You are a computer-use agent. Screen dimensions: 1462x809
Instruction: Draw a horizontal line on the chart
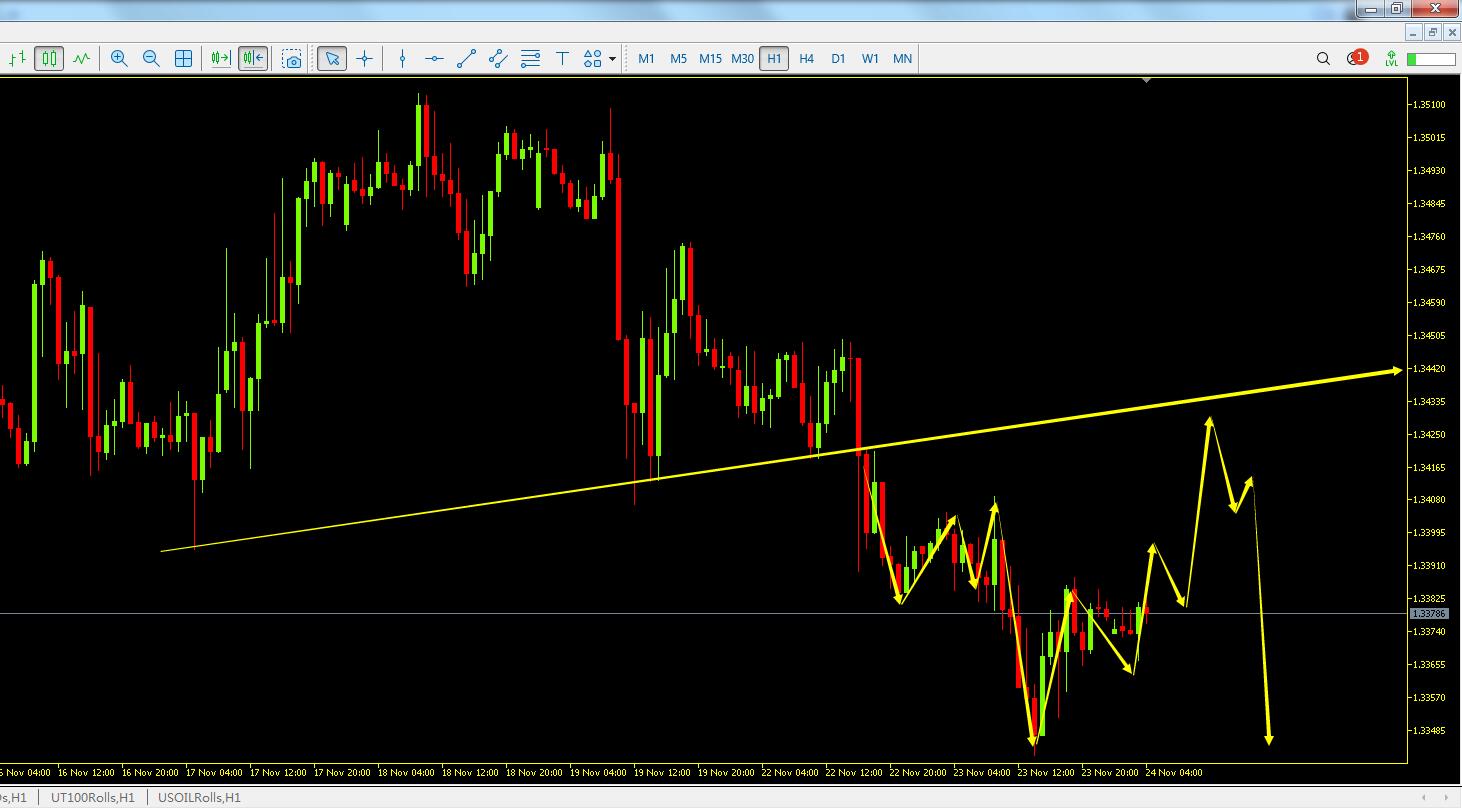point(434,59)
